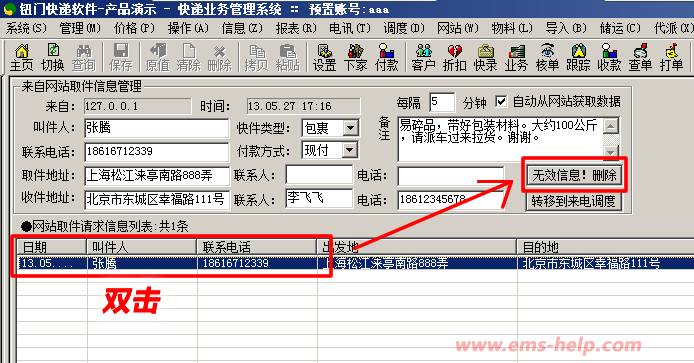Click the 折扣 discount heart icon
This screenshot has height=363, width=694.
(455, 58)
